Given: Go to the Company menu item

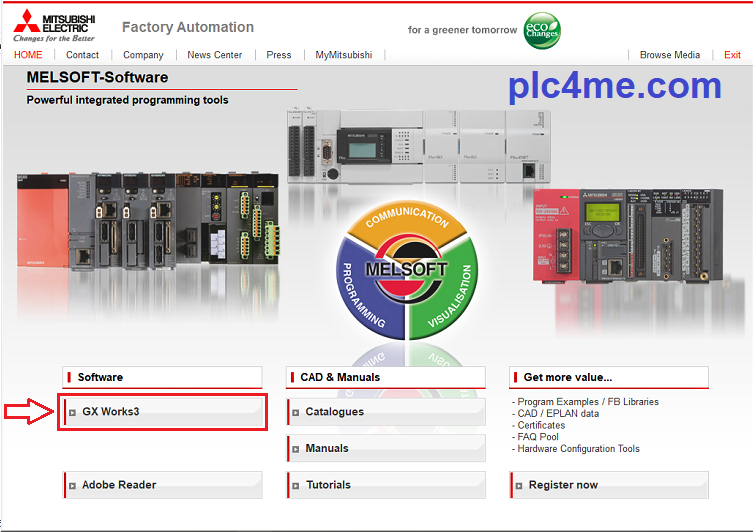Looking at the screenshot, I should 143,55.
